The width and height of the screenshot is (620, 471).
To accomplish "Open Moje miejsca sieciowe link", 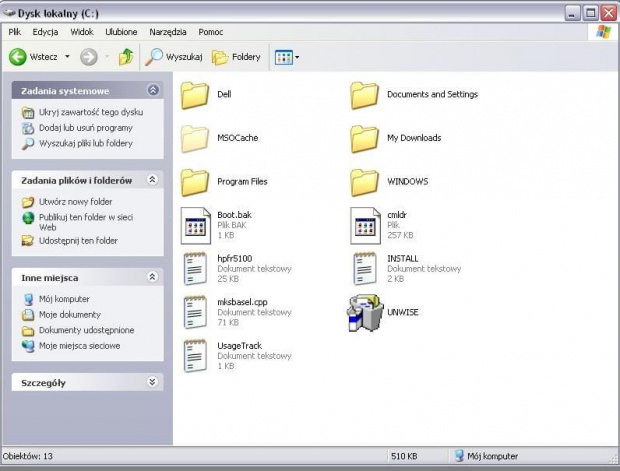I will click(x=79, y=346).
